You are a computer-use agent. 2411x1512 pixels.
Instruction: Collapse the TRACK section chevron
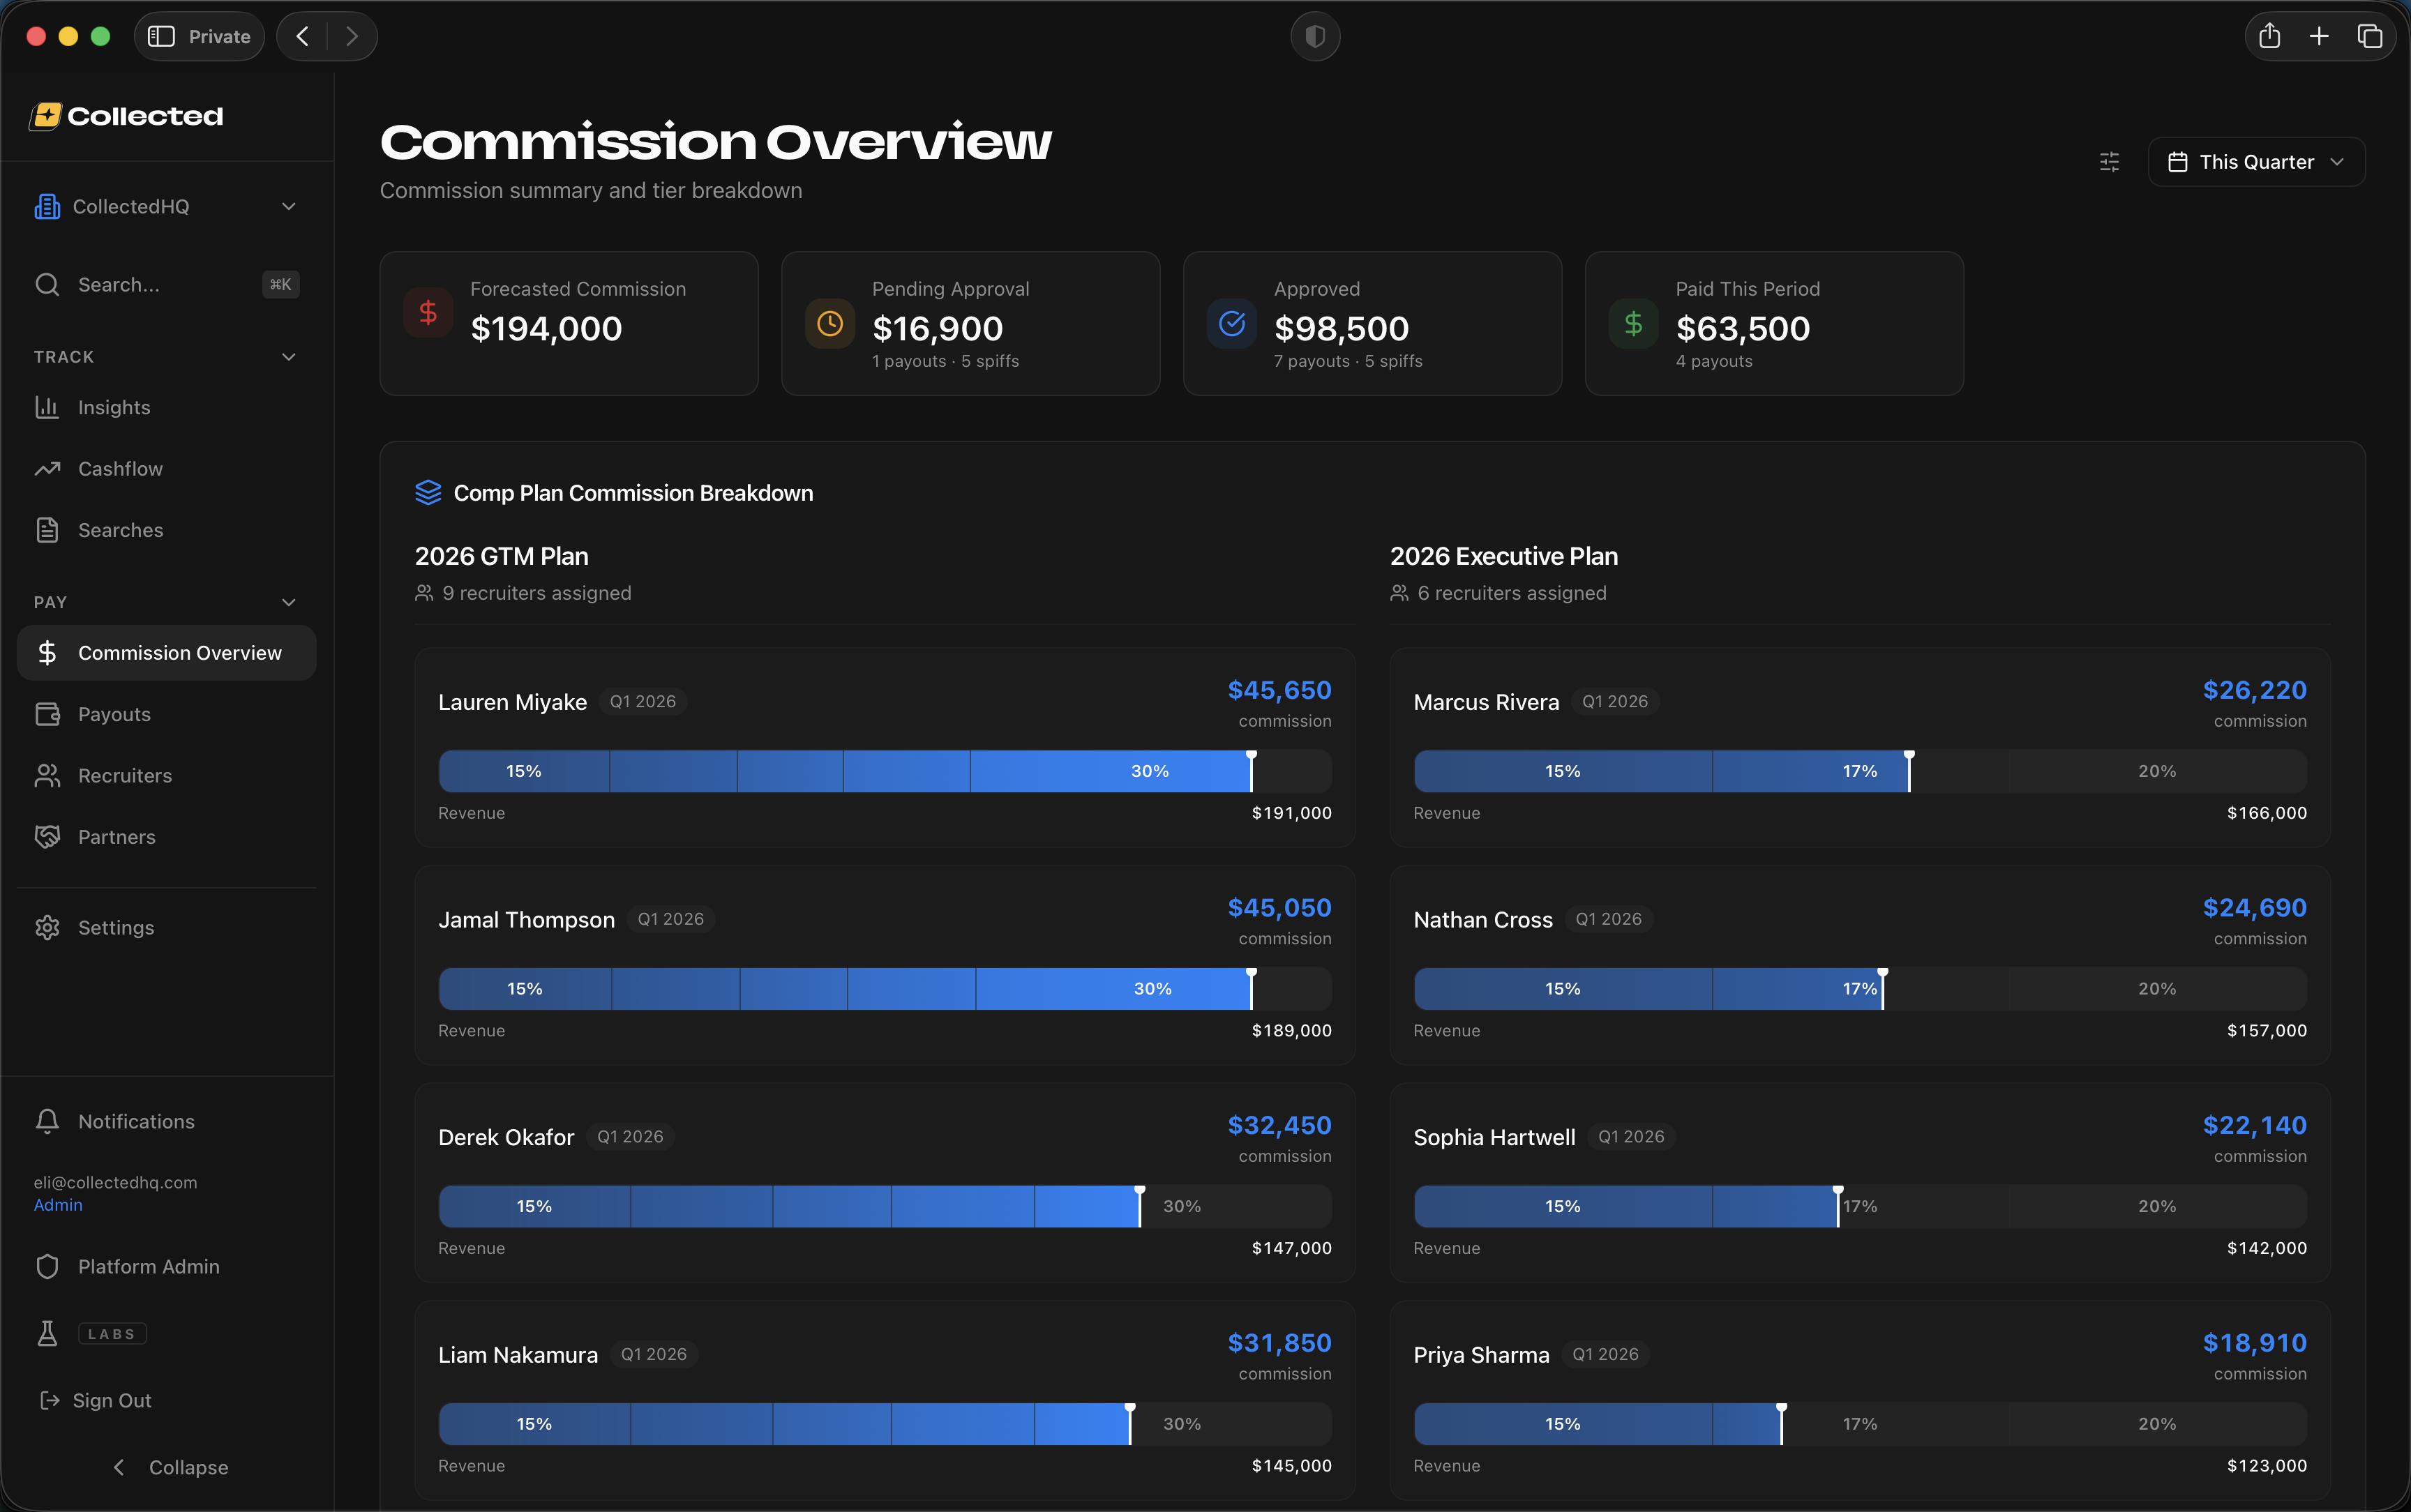click(x=288, y=357)
